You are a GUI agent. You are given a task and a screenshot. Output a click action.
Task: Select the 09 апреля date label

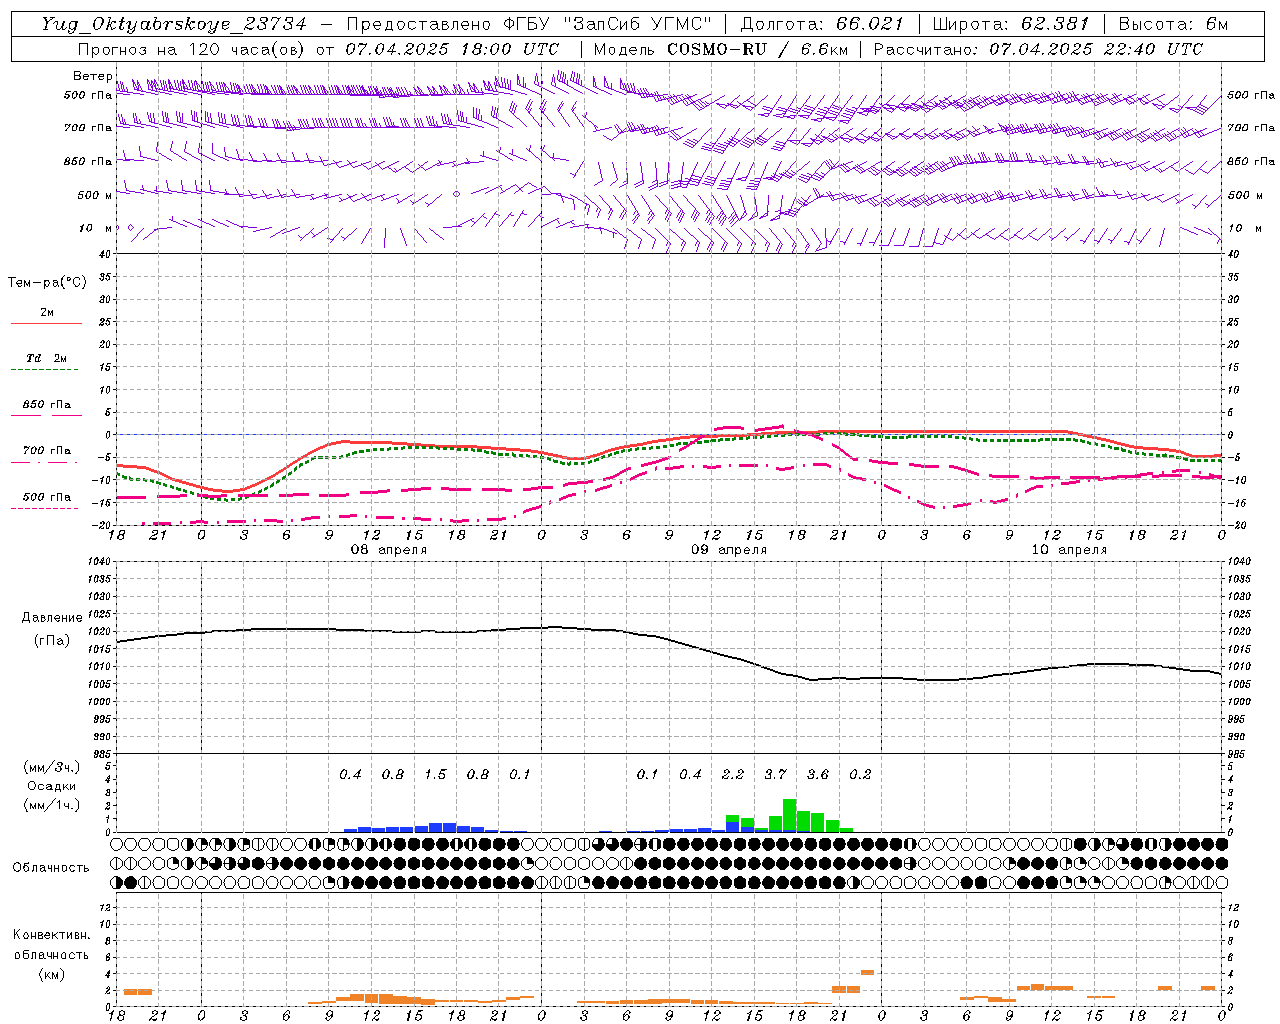tap(729, 550)
